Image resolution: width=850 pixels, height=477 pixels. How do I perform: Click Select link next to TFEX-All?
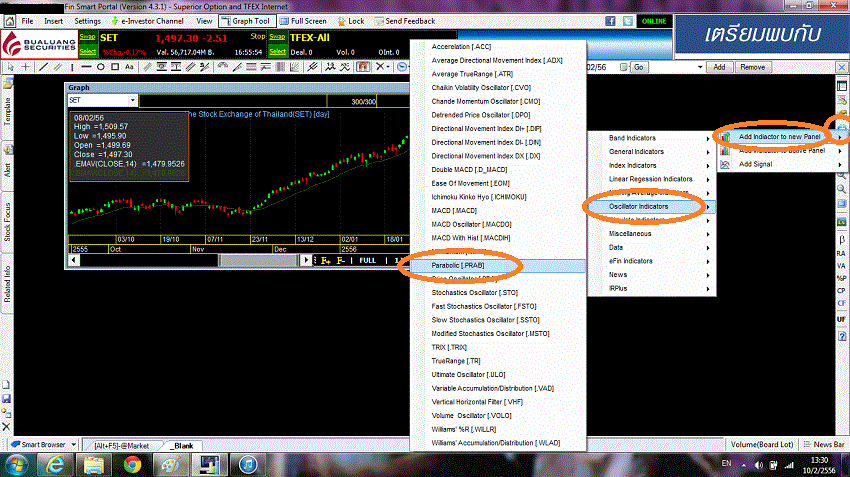point(277,51)
